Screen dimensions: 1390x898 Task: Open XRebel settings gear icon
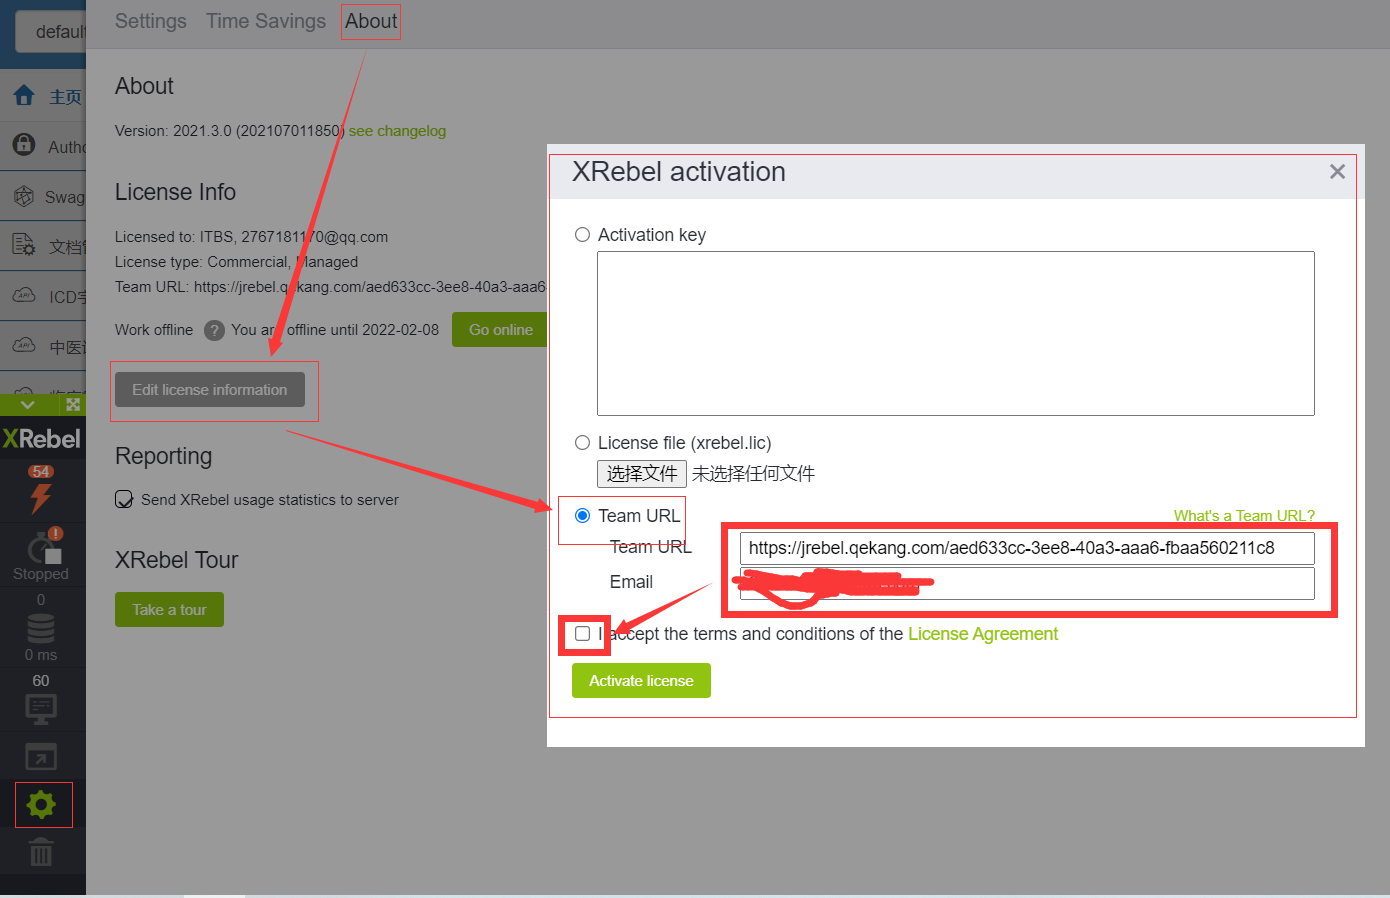pyautogui.click(x=41, y=804)
